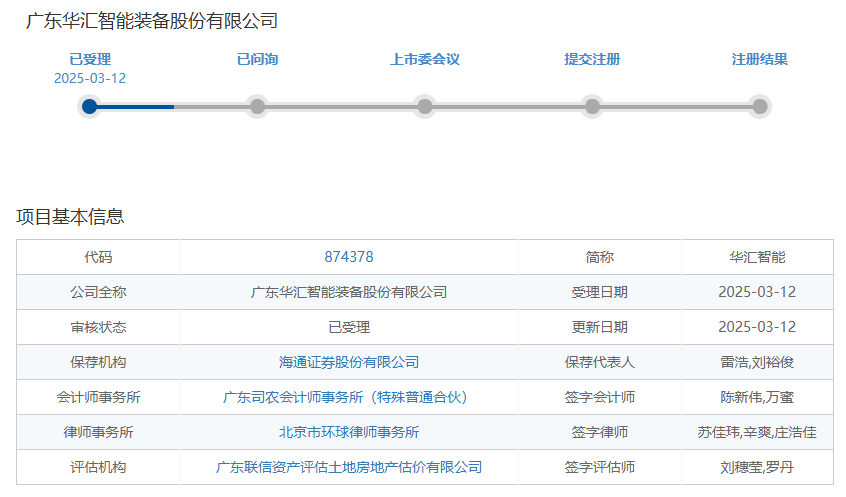Click the 雷浩,刘裕俊 sponsor representatives cell
Viewport: 846px width, 497px height.
pos(757,362)
